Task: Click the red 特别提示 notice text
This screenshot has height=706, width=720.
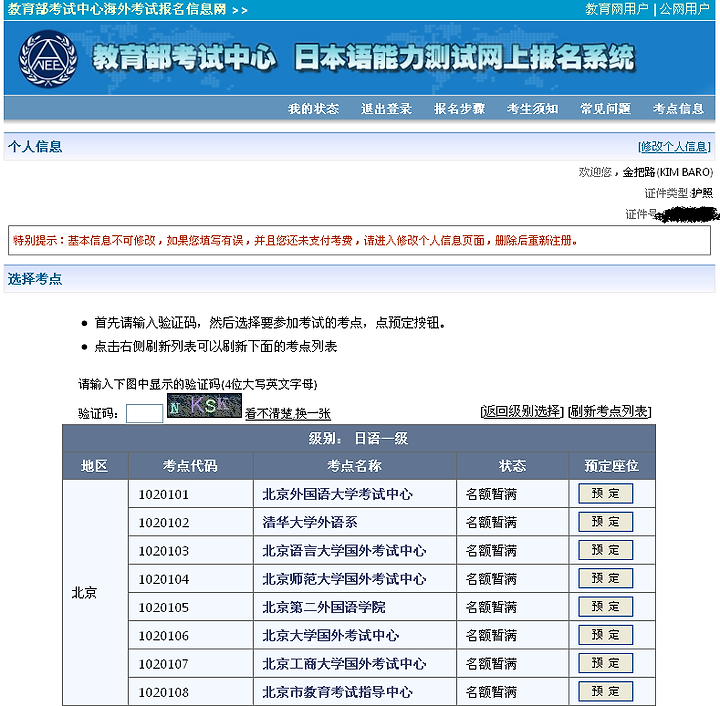Action: [295, 241]
